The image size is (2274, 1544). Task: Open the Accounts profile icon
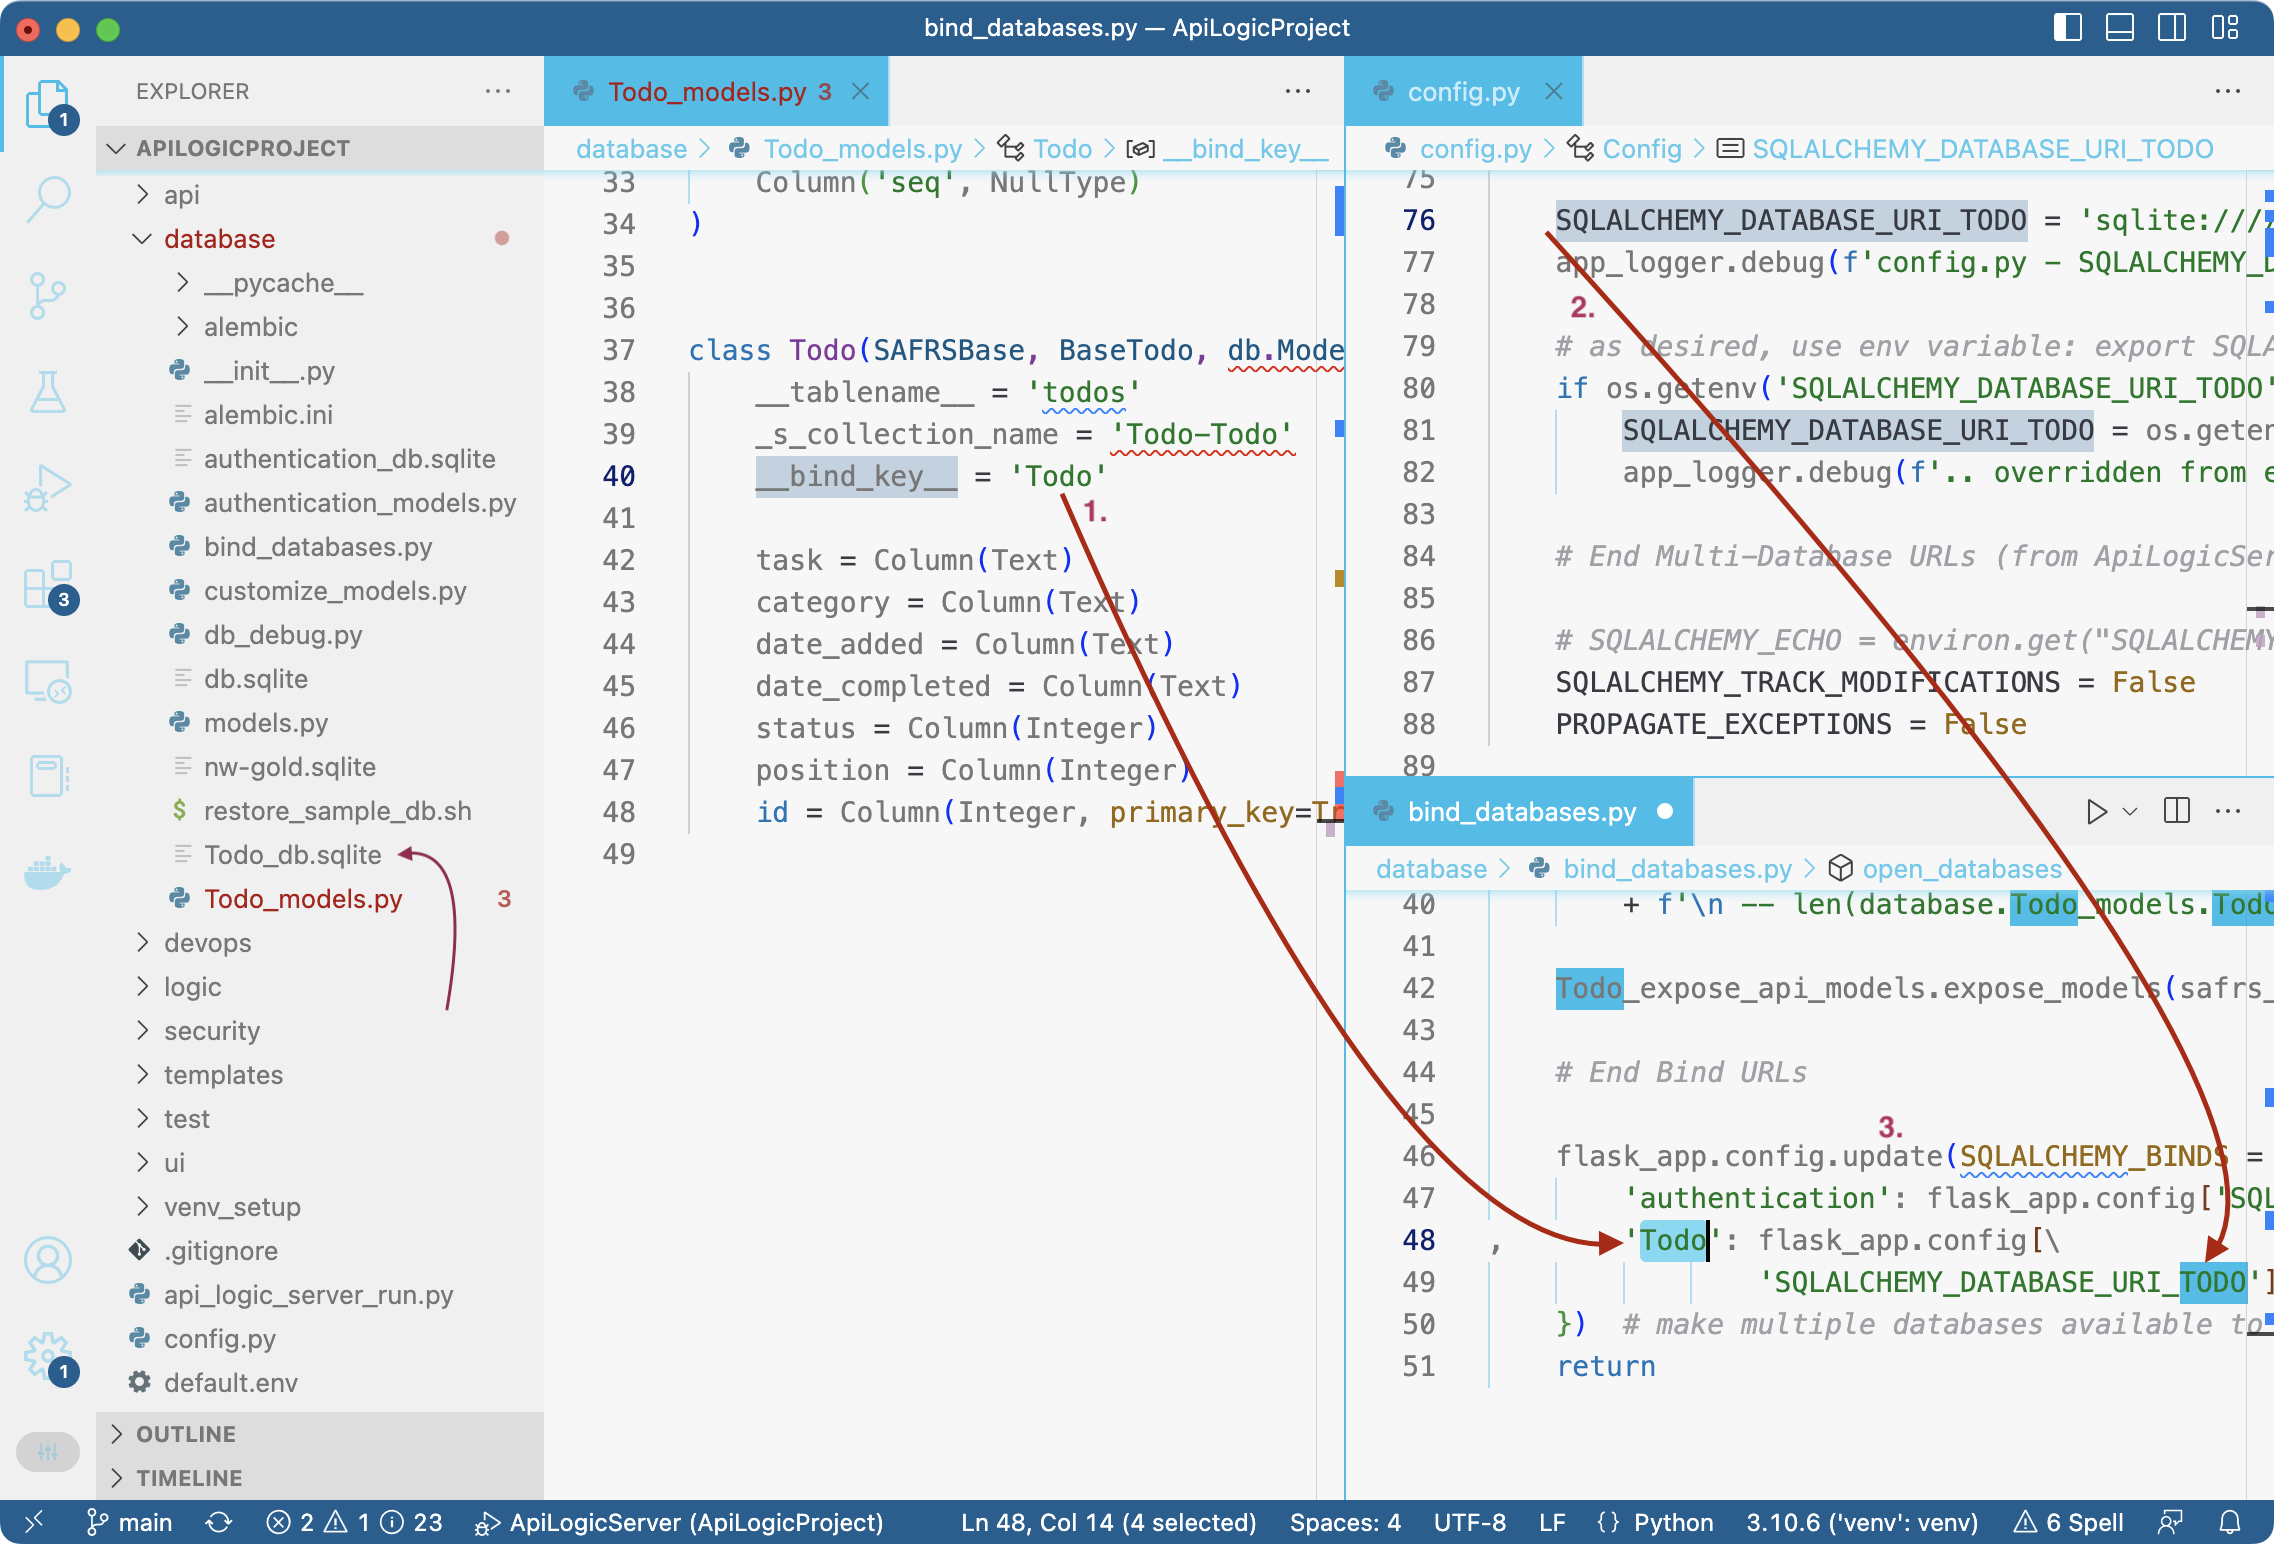48,1260
